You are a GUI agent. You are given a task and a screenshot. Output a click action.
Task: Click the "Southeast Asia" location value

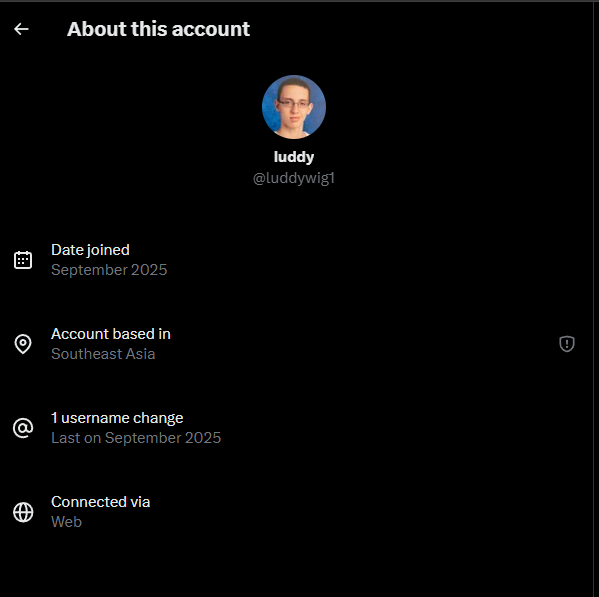tap(103, 354)
